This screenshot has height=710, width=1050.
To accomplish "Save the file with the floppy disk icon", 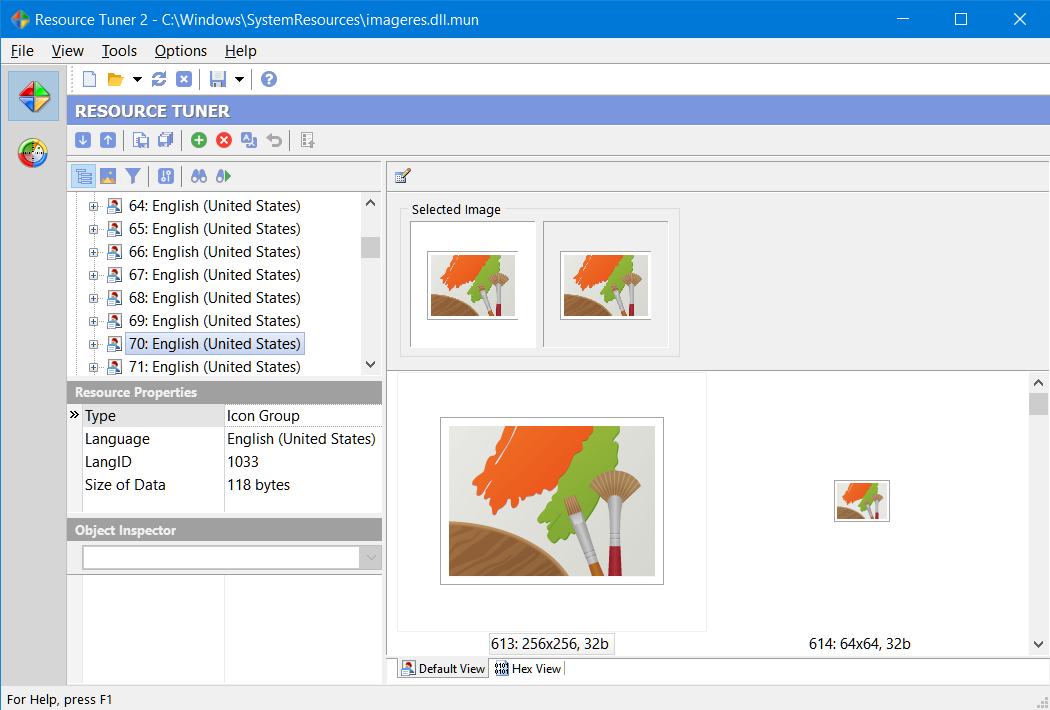I will point(218,79).
